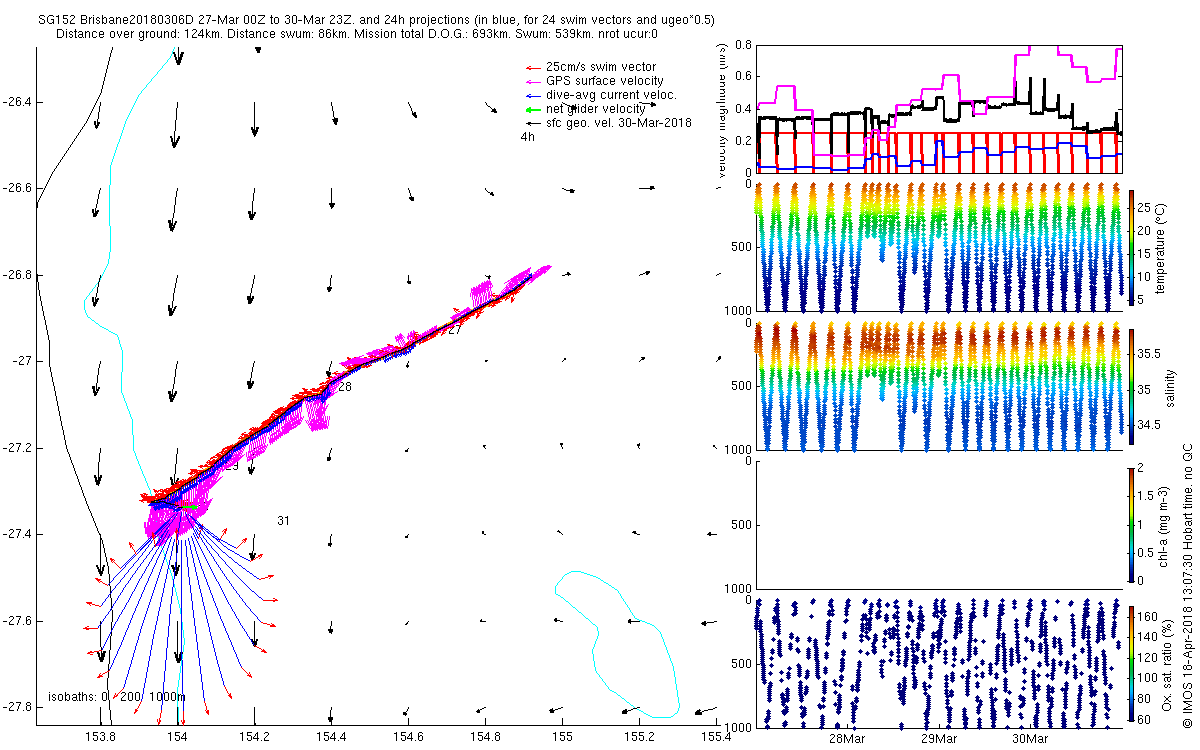This screenshot has width=1200, height=750.
Task: Click the plot title starting 'SG152 Brisbane20180306D'
Action: [376, 20]
